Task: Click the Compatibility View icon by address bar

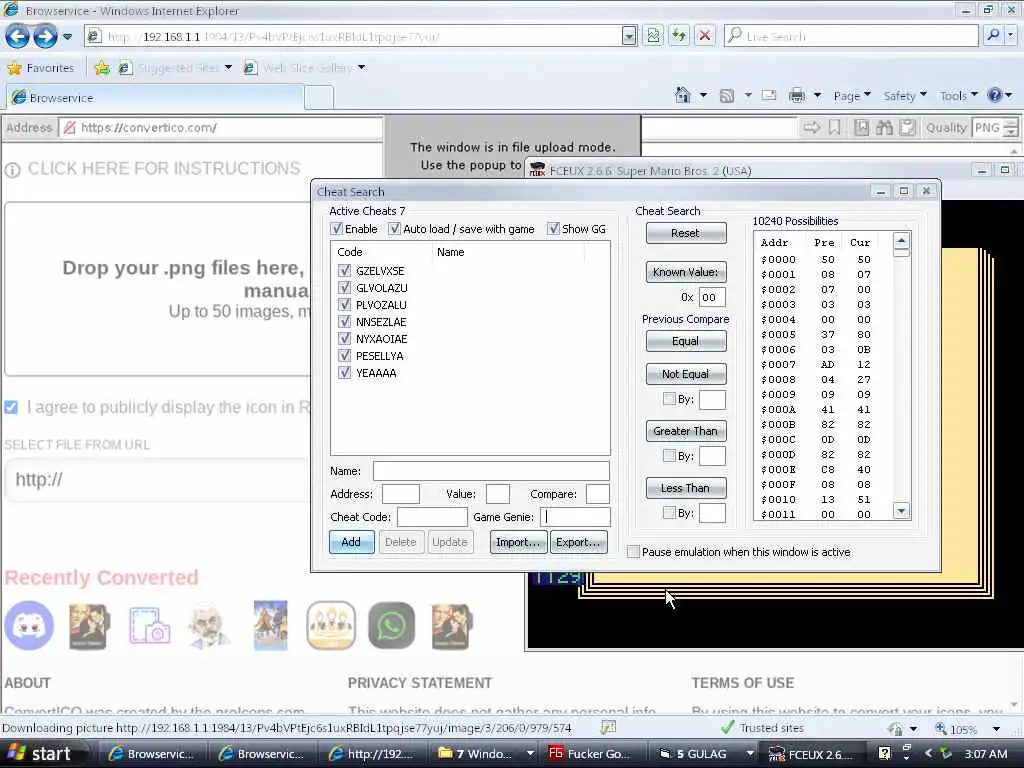Action: point(653,36)
